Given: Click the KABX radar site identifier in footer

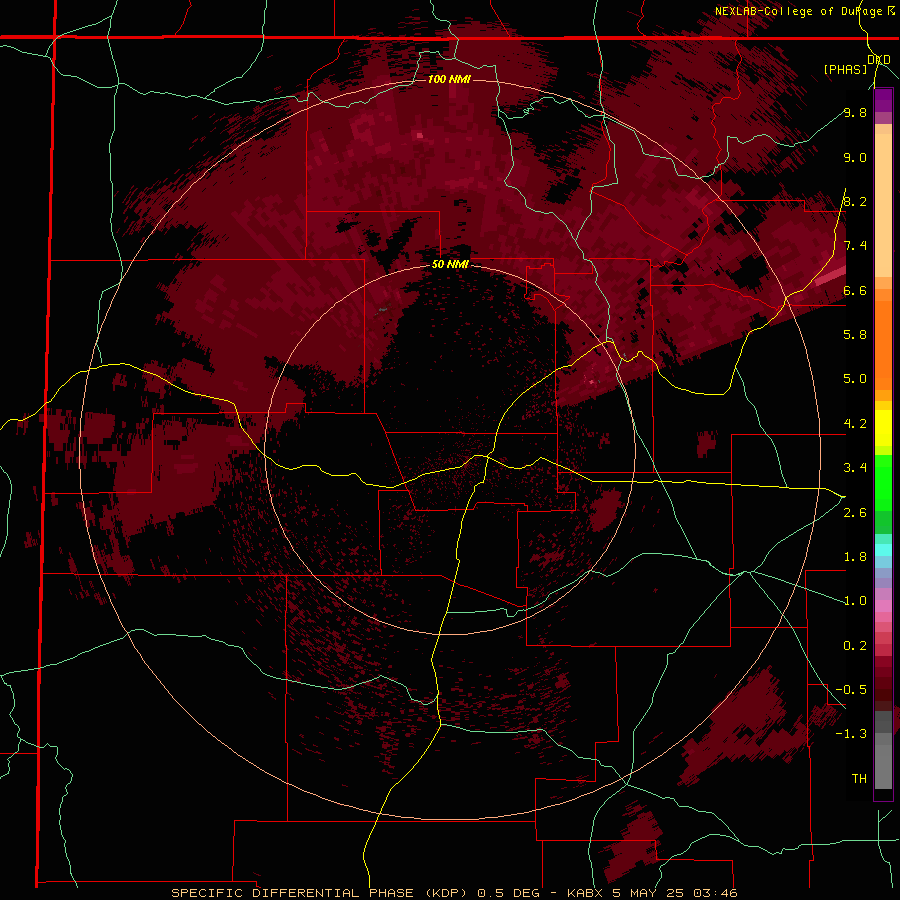Looking at the screenshot, I should click(584, 893).
